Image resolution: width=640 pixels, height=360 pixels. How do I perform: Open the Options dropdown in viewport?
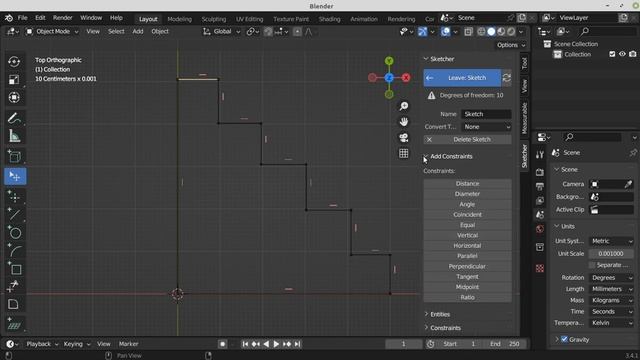pos(511,45)
